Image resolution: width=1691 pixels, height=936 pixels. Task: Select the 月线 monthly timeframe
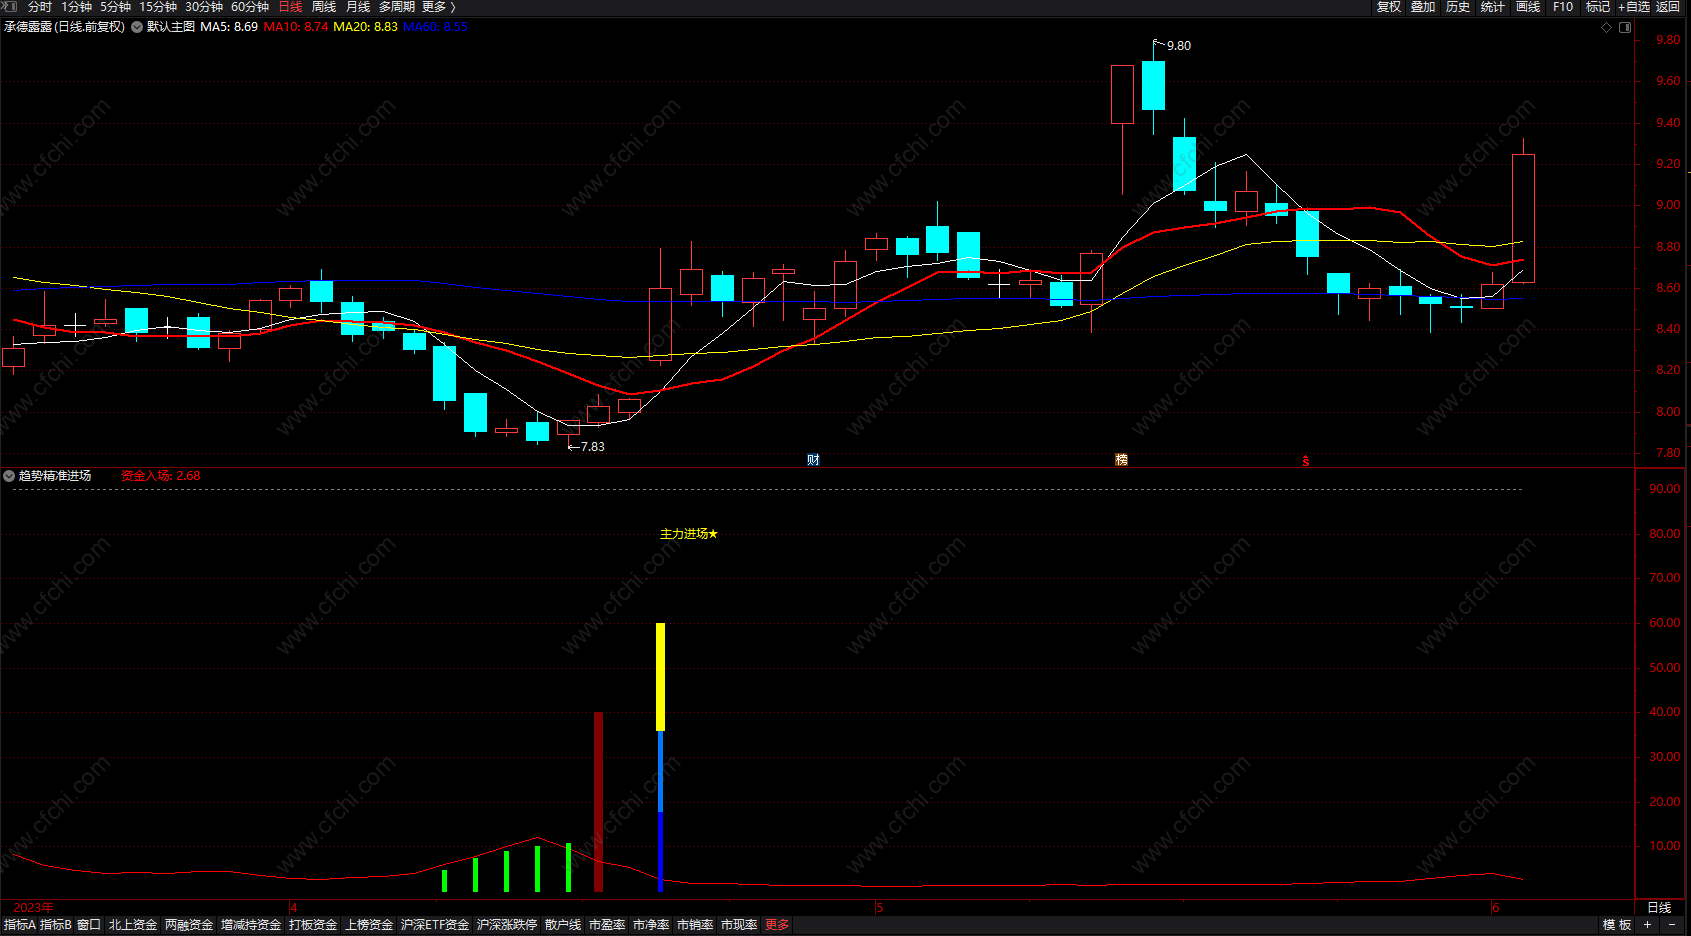coord(358,7)
